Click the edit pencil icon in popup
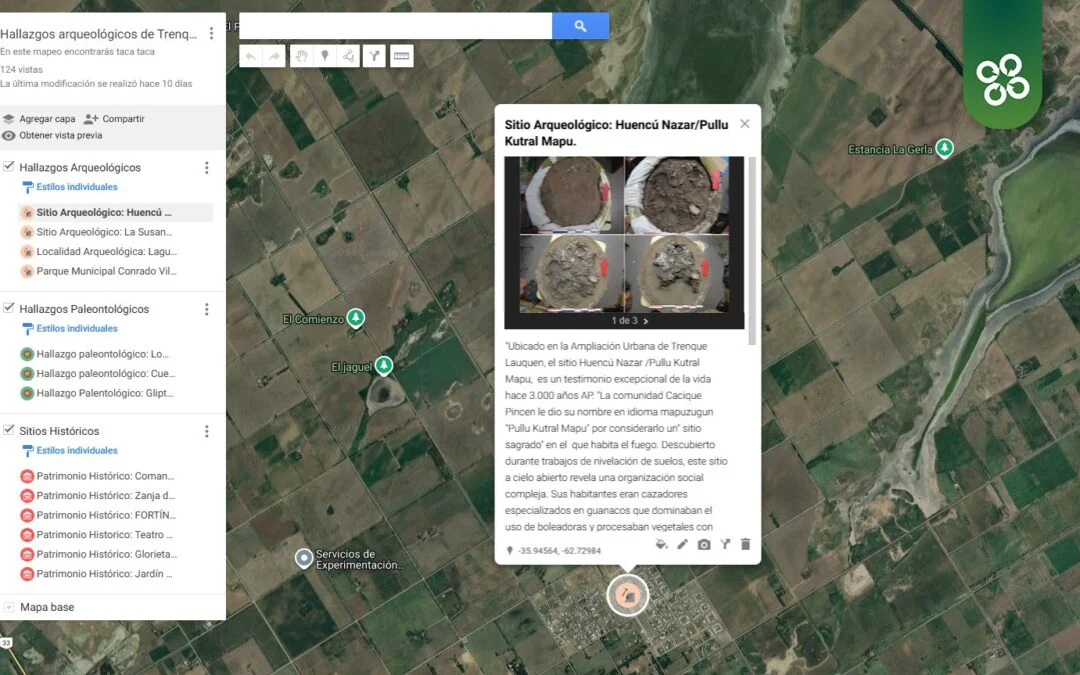The height and width of the screenshot is (675, 1080). [682, 545]
